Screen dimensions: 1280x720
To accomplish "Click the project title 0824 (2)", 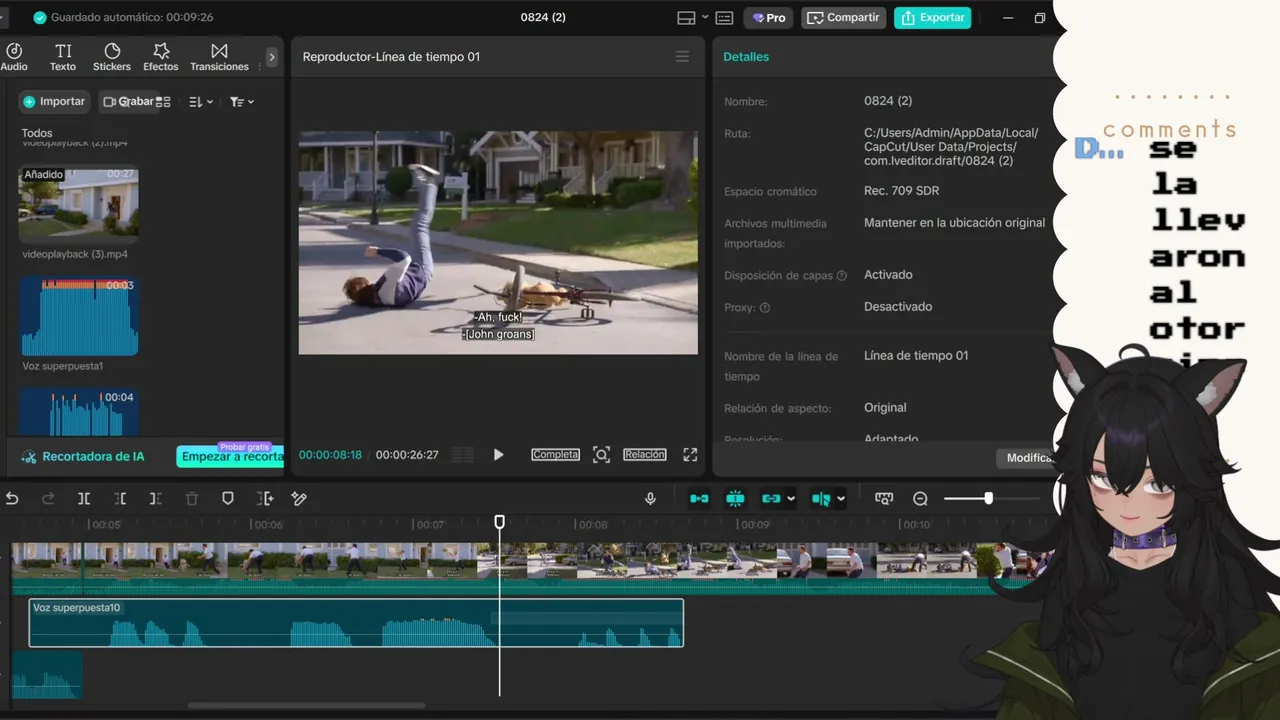I will click(543, 18).
